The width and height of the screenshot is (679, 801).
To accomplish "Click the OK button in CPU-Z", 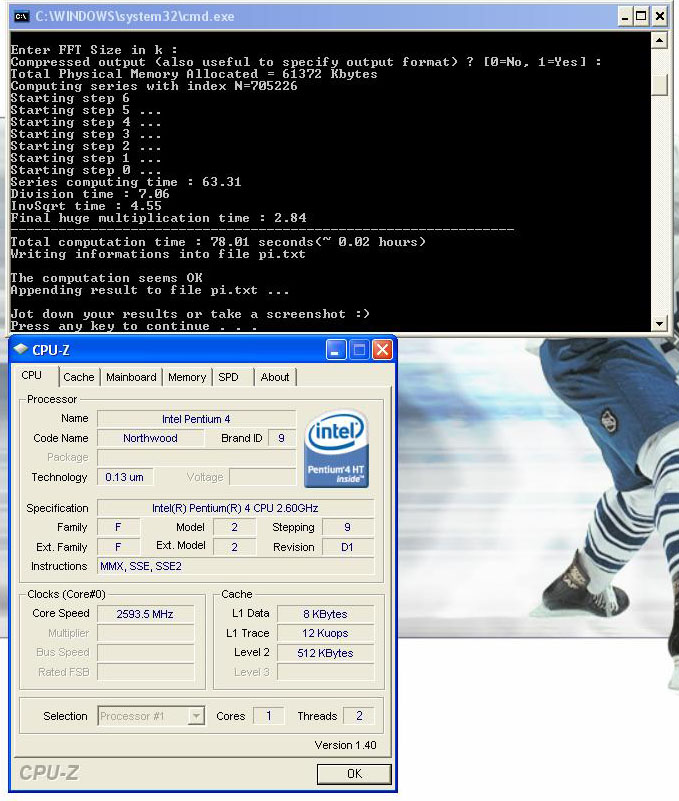I will [354, 773].
